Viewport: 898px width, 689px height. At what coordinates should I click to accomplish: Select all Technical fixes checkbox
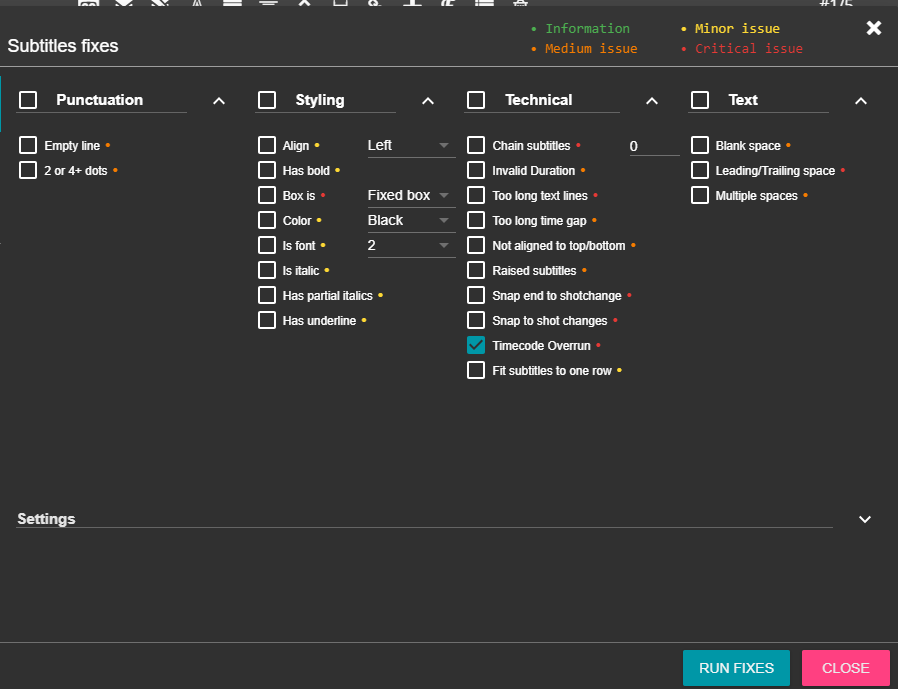[x=476, y=100]
